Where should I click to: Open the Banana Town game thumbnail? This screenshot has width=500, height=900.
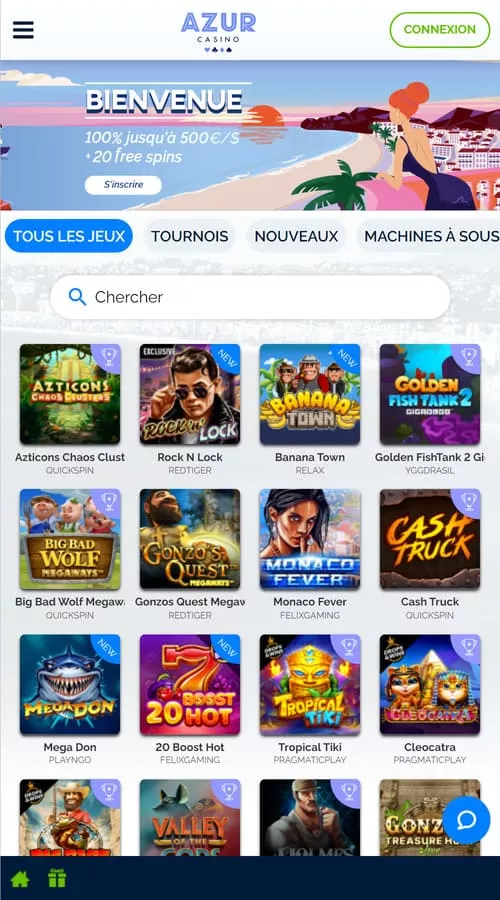[310, 394]
